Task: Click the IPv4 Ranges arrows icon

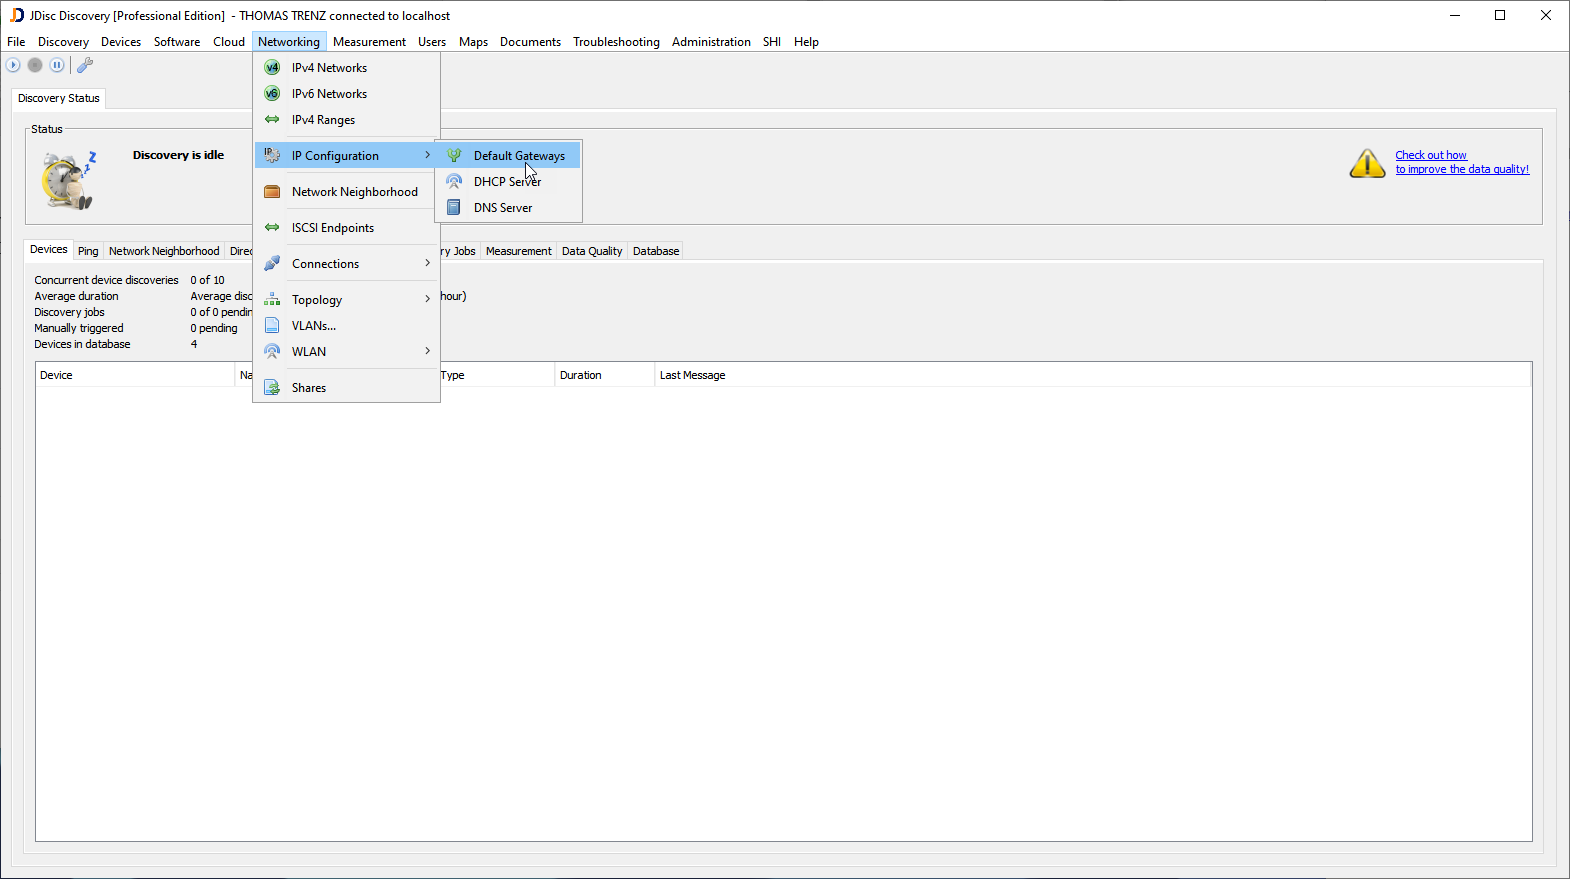Action: click(272, 120)
